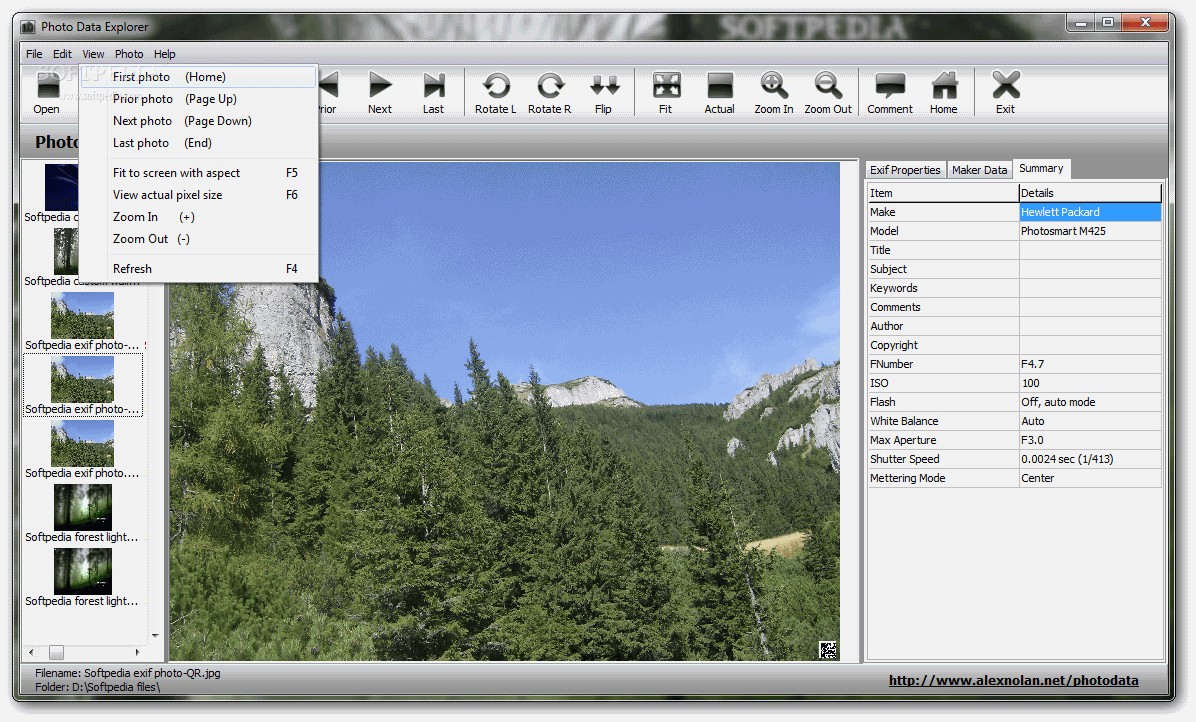Image resolution: width=1196 pixels, height=722 pixels.
Task: Click the Filename status bar text
Action: tap(128, 673)
